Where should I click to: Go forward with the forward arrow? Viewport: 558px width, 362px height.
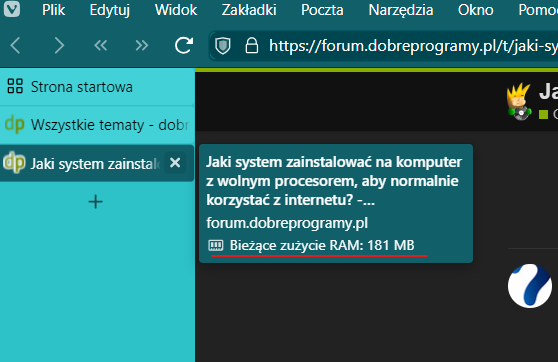(59, 46)
